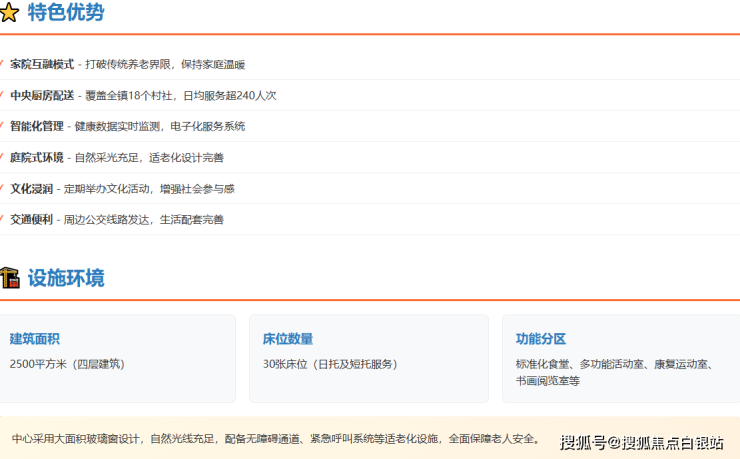Image resolution: width=740 pixels, height=459 pixels.
Task: Click the 30张床位 description text
Action: pyautogui.click(x=329, y=364)
